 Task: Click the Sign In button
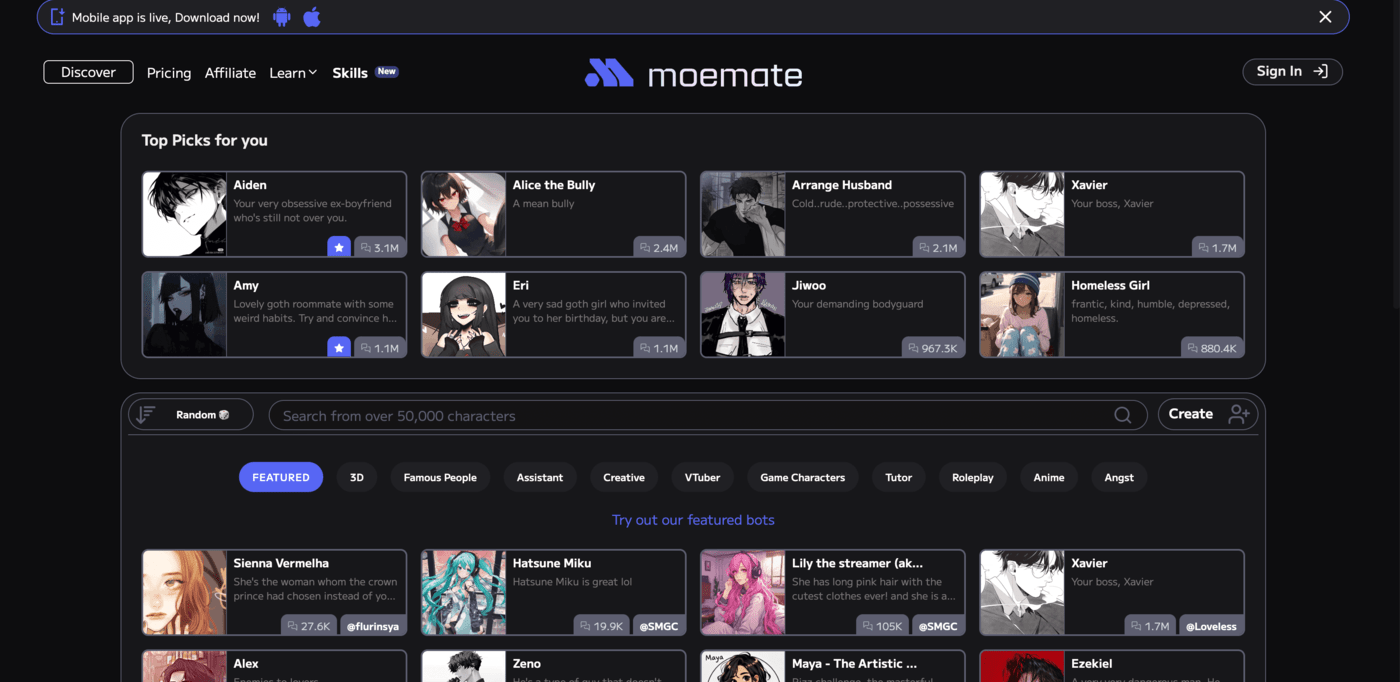coord(1292,71)
